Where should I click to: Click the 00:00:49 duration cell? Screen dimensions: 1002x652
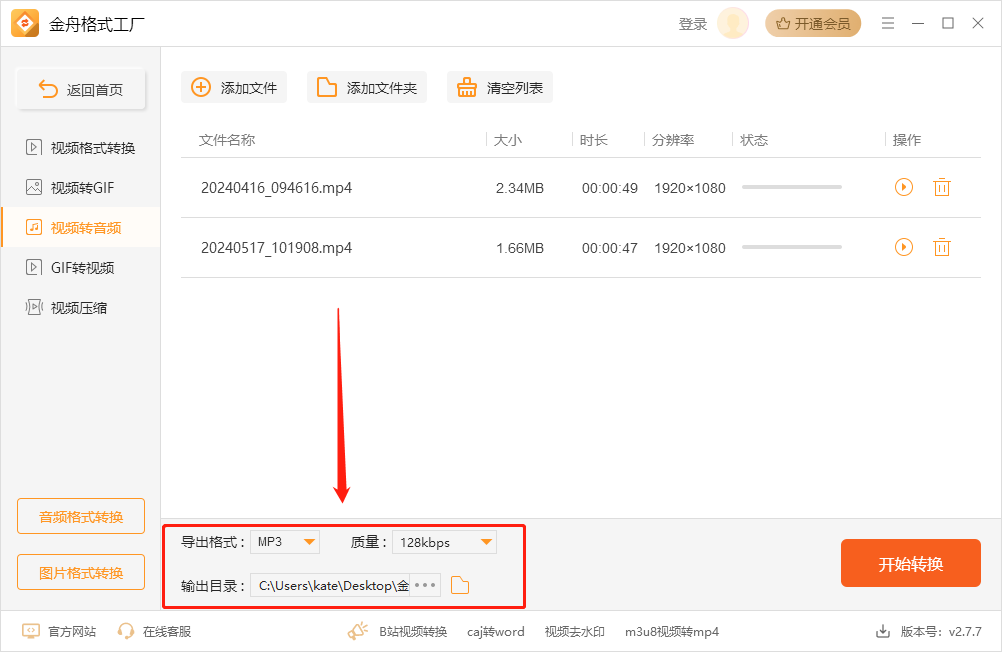tap(610, 188)
